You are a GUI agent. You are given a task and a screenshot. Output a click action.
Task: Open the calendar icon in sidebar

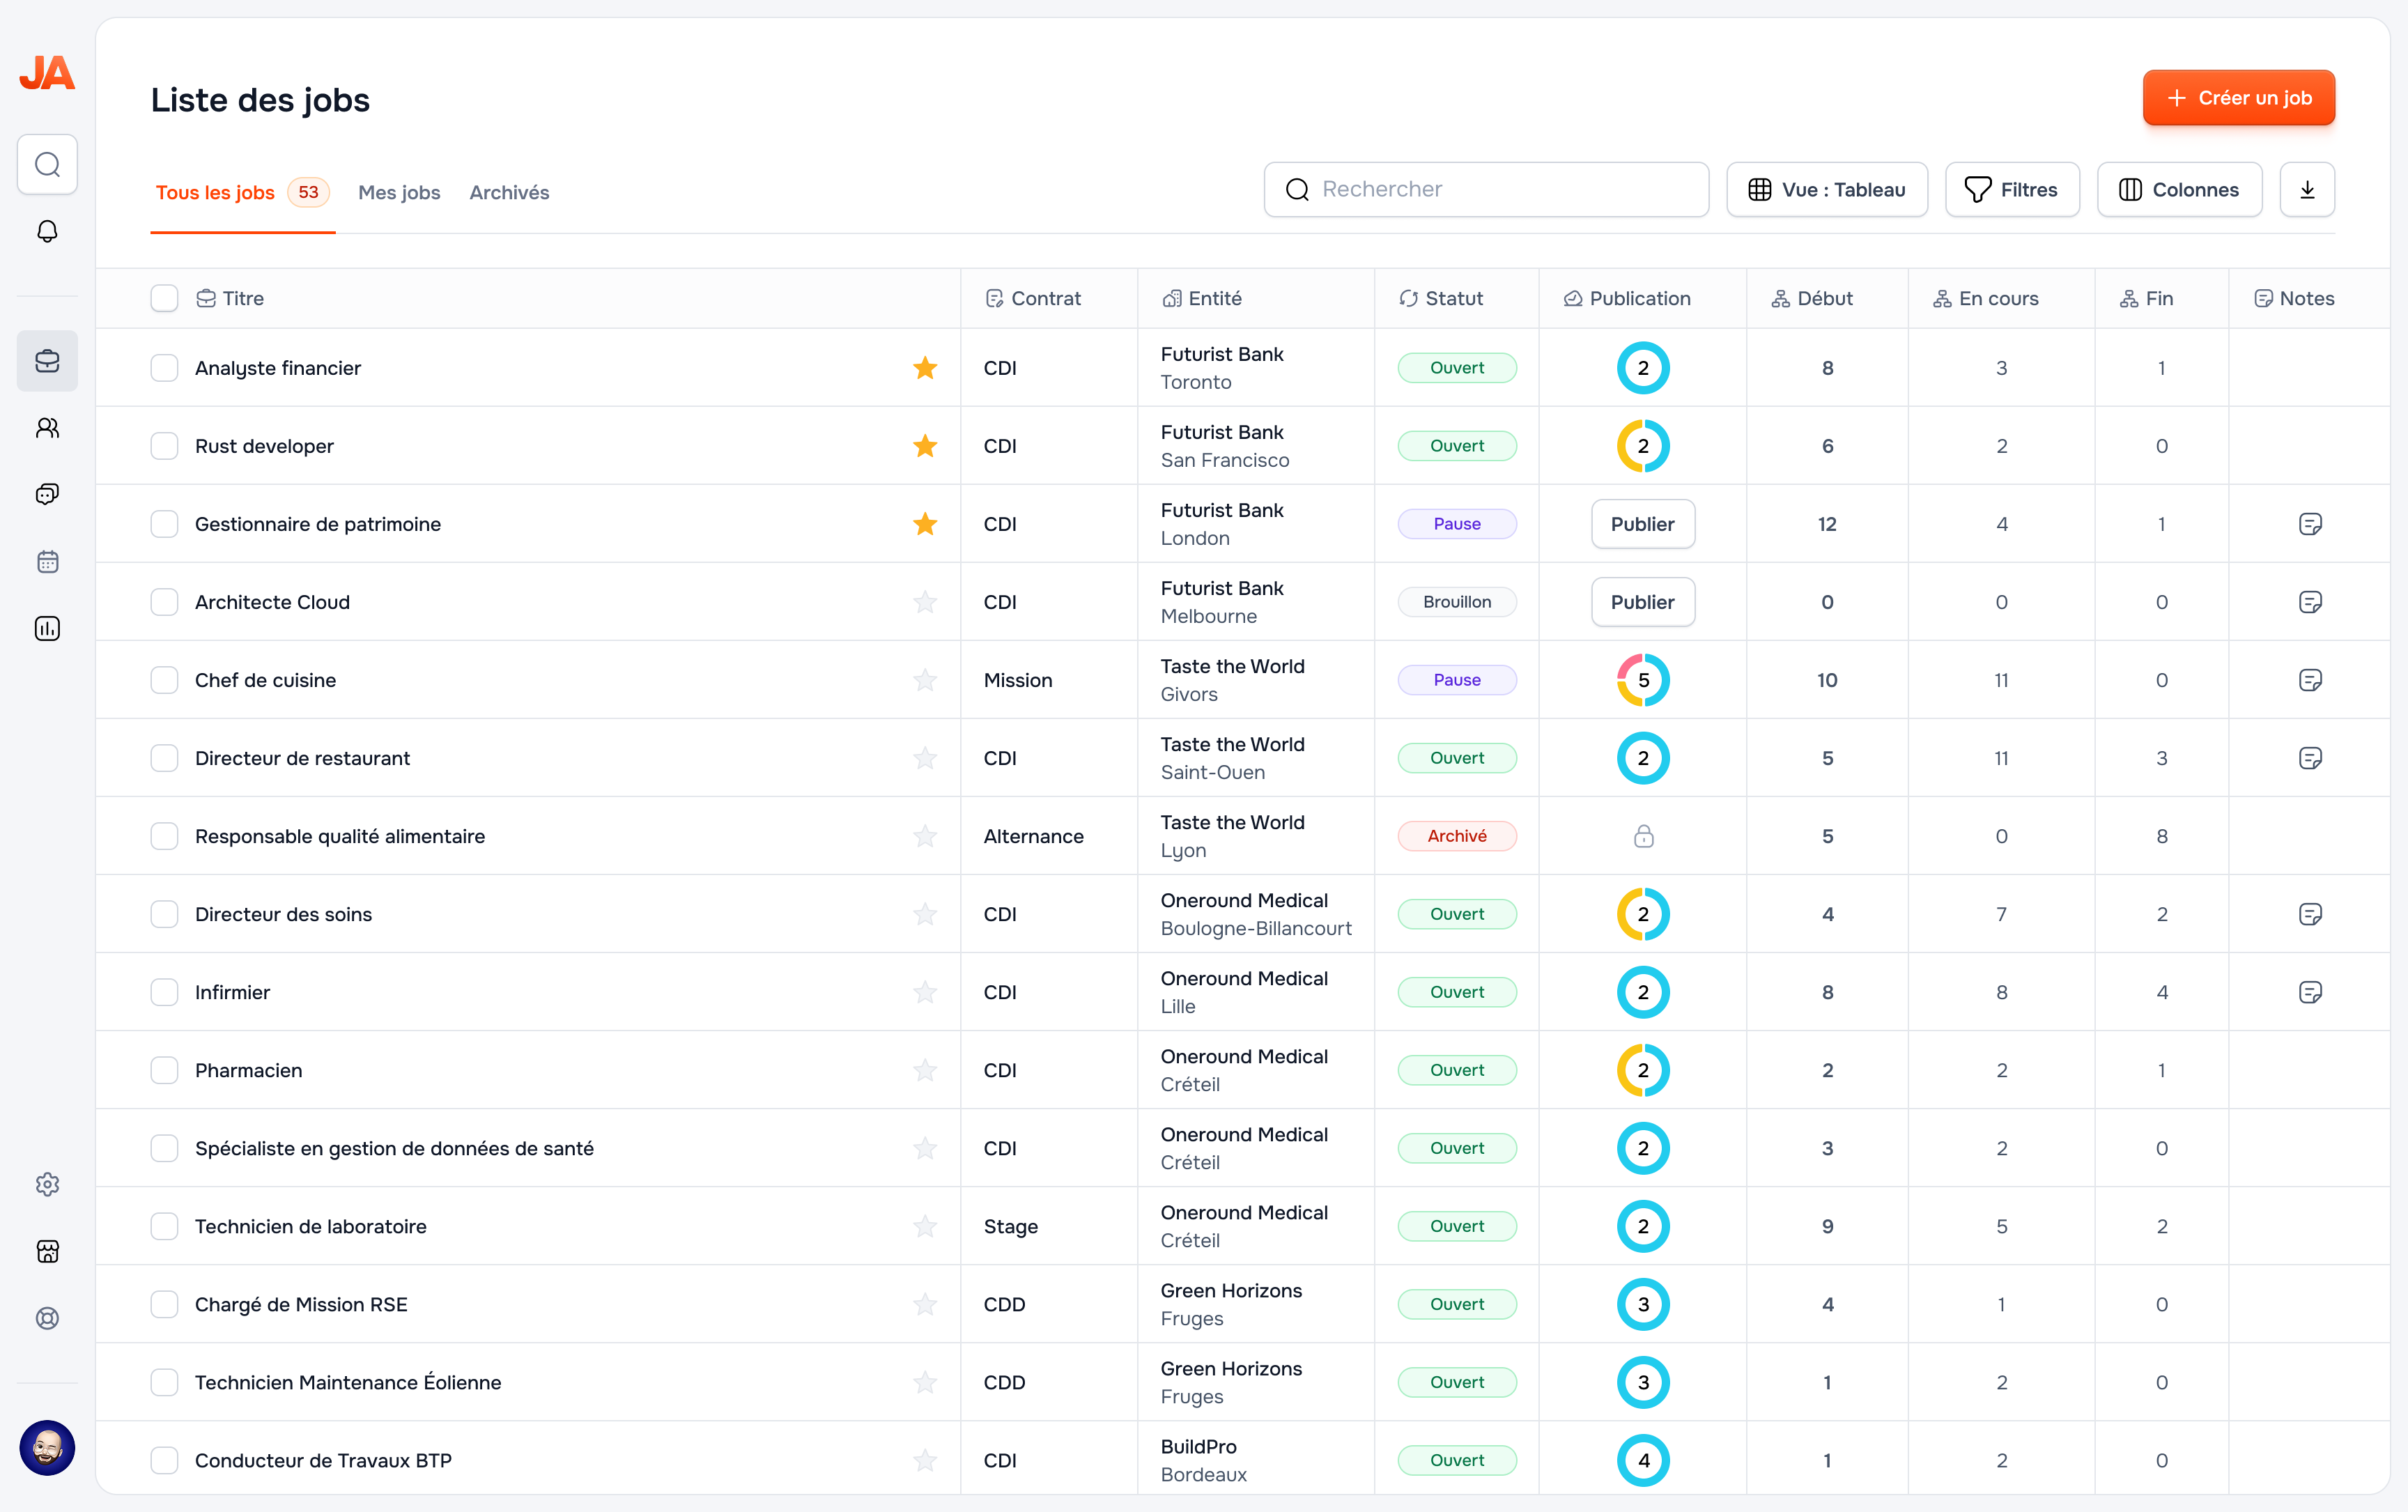coord(47,562)
